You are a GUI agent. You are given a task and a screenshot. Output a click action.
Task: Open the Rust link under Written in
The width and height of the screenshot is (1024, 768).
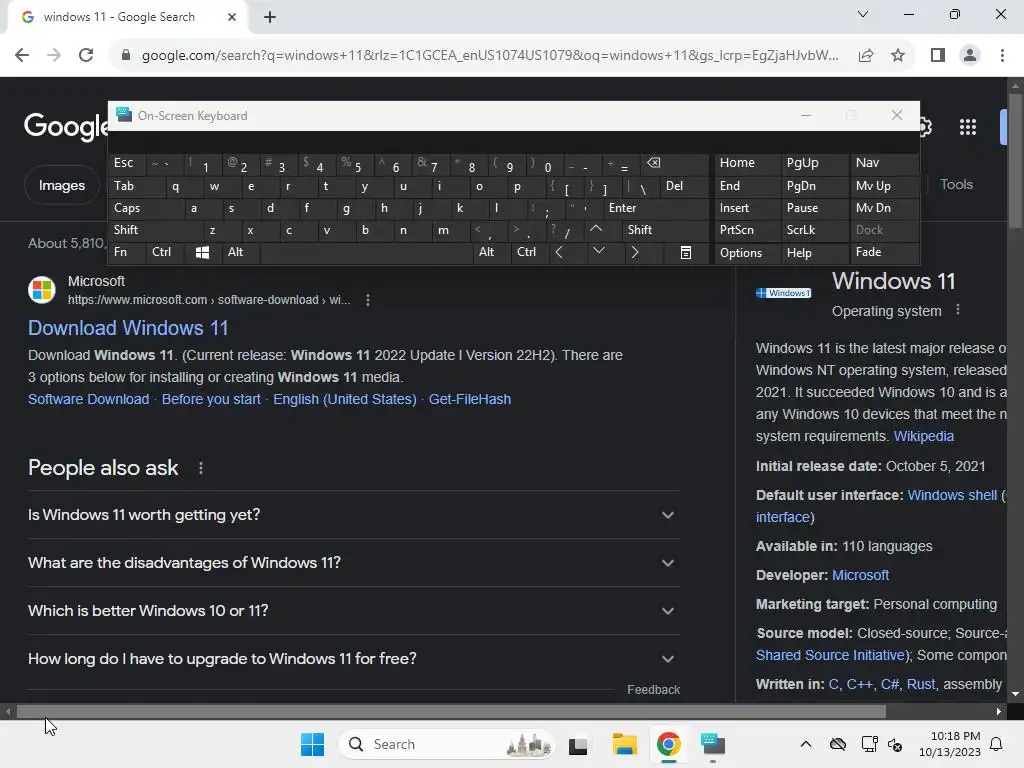920,684
